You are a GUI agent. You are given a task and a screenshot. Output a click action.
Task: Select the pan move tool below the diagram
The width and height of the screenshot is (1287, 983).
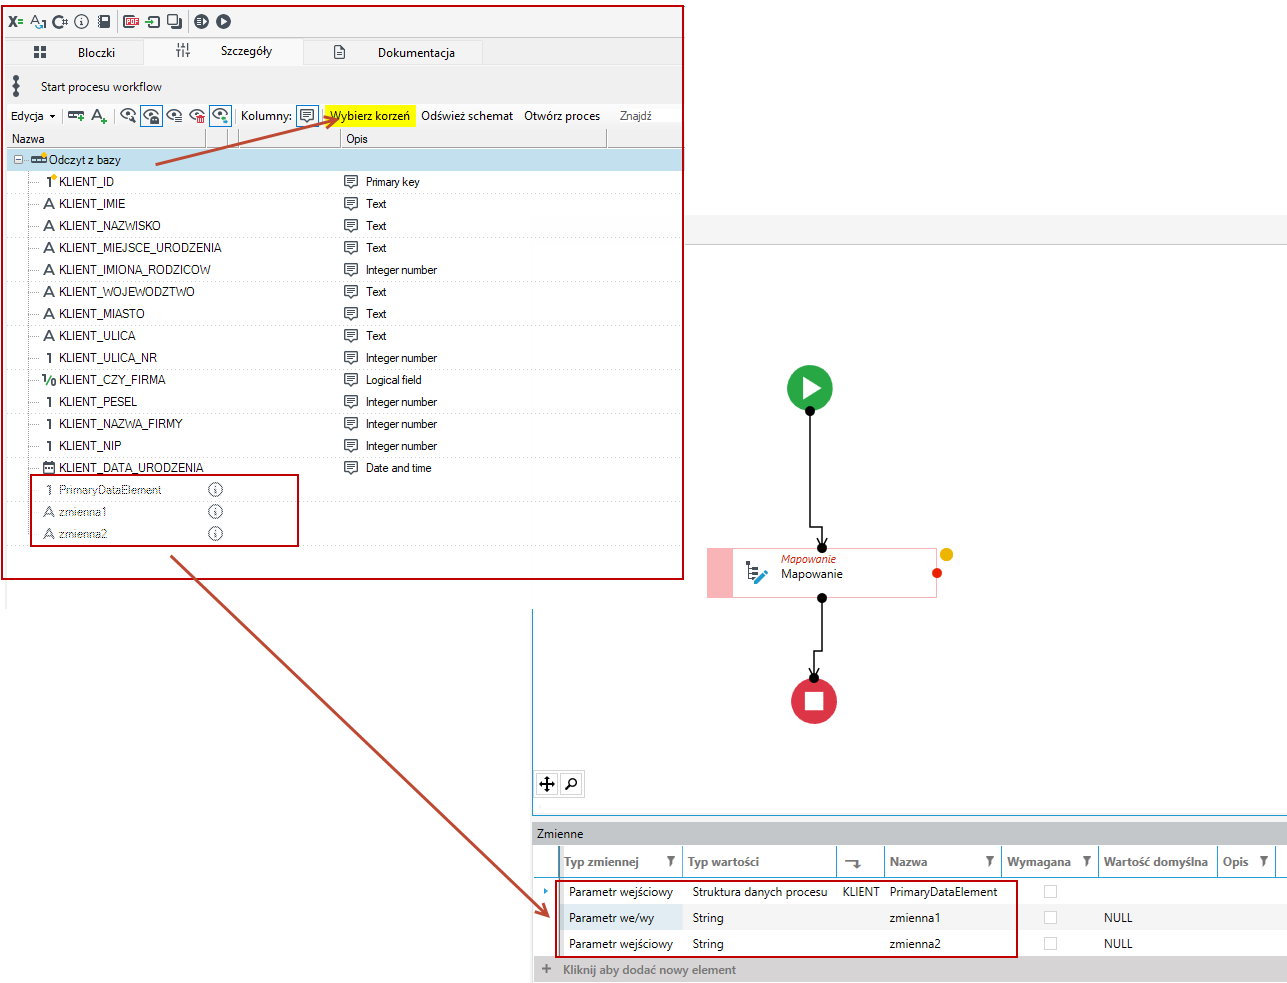coord(547,784)
